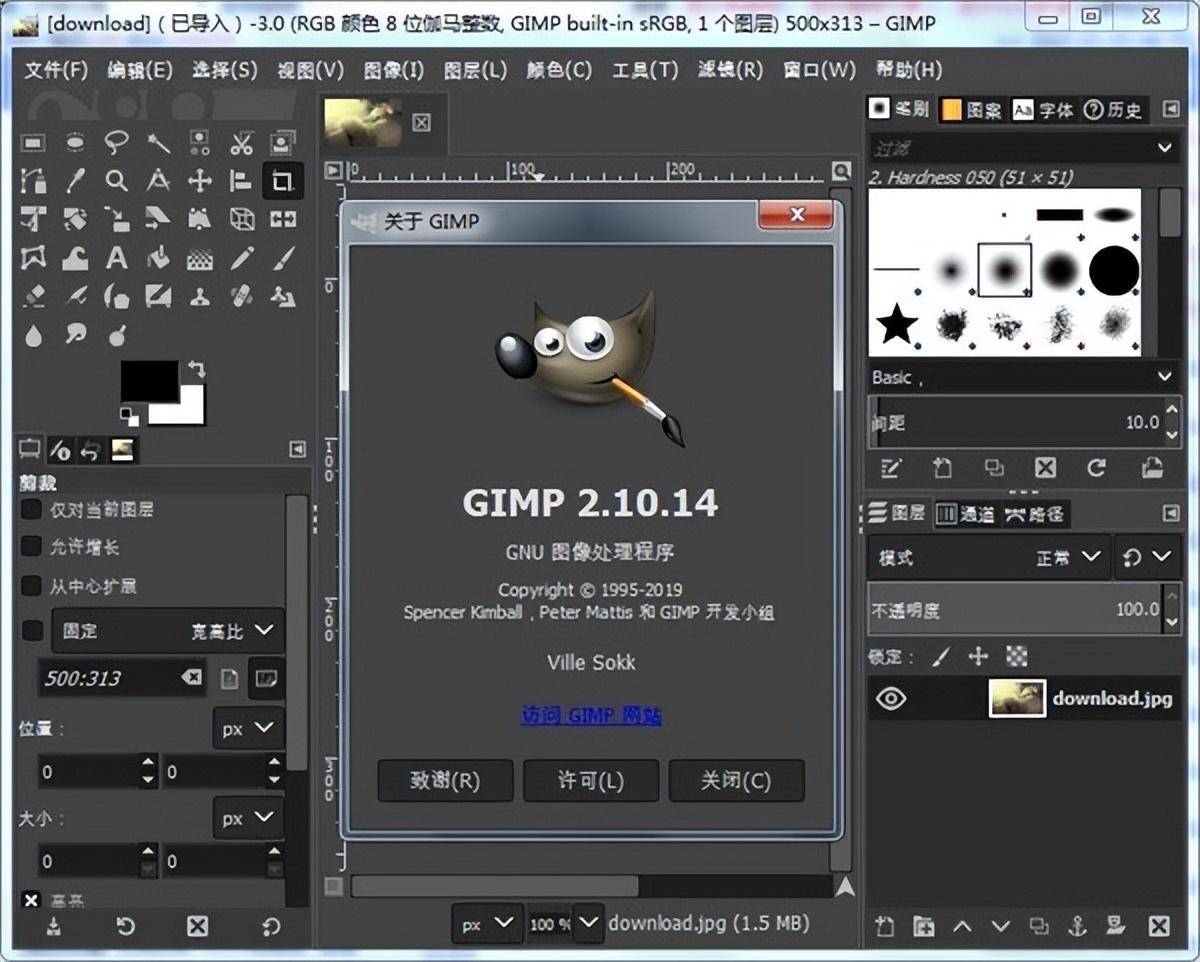Open the 大小 unit px dropdown
This screenshot has height=962, width=1200.
point(248,818)
